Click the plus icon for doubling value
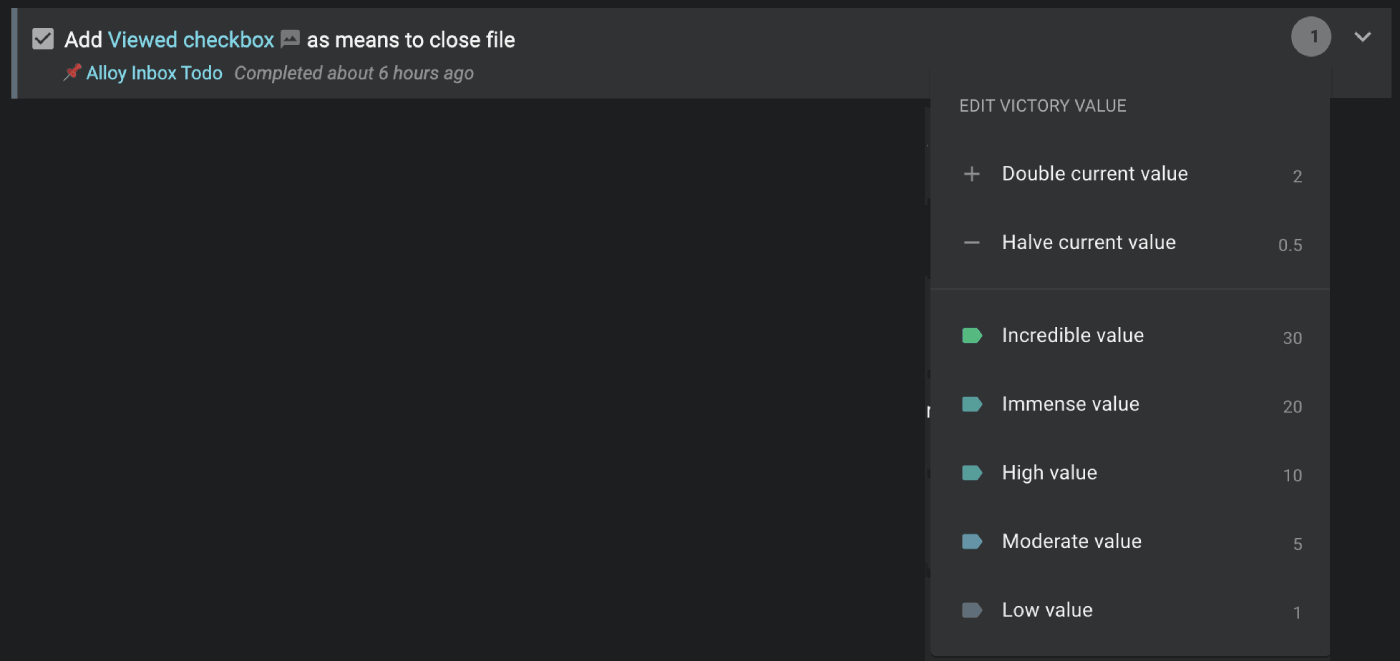Viewport: 1400px width, 661px height. [x=971, y=174]
